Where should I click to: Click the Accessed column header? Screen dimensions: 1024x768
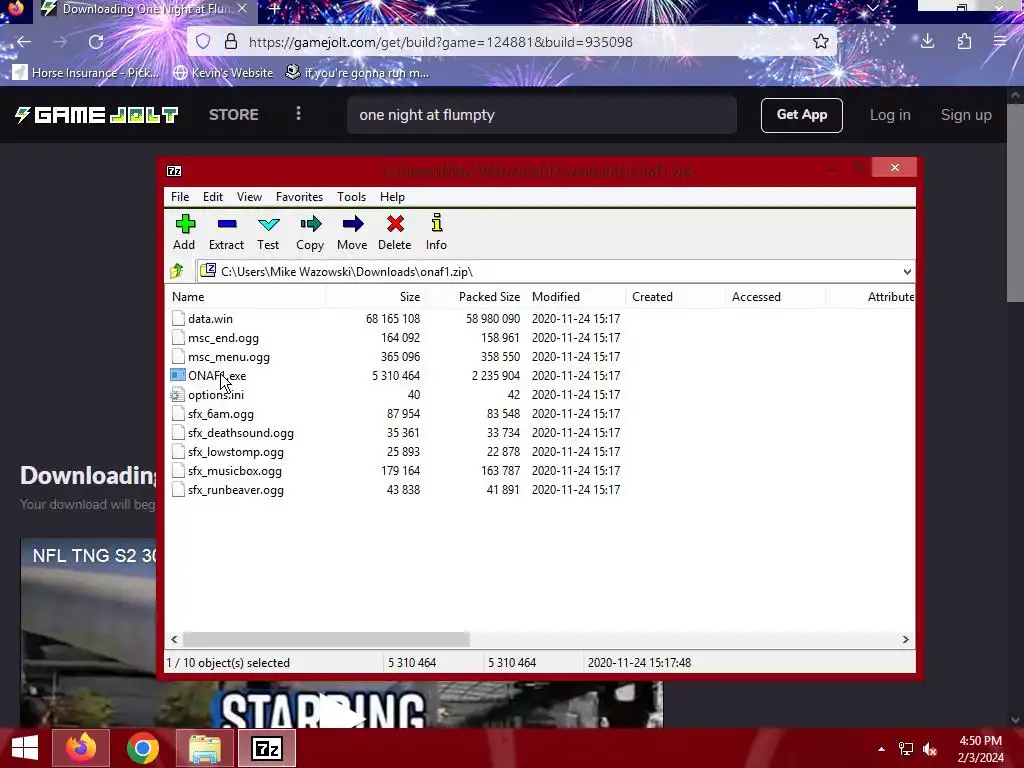pyautogui.click(x=775, y=296)
